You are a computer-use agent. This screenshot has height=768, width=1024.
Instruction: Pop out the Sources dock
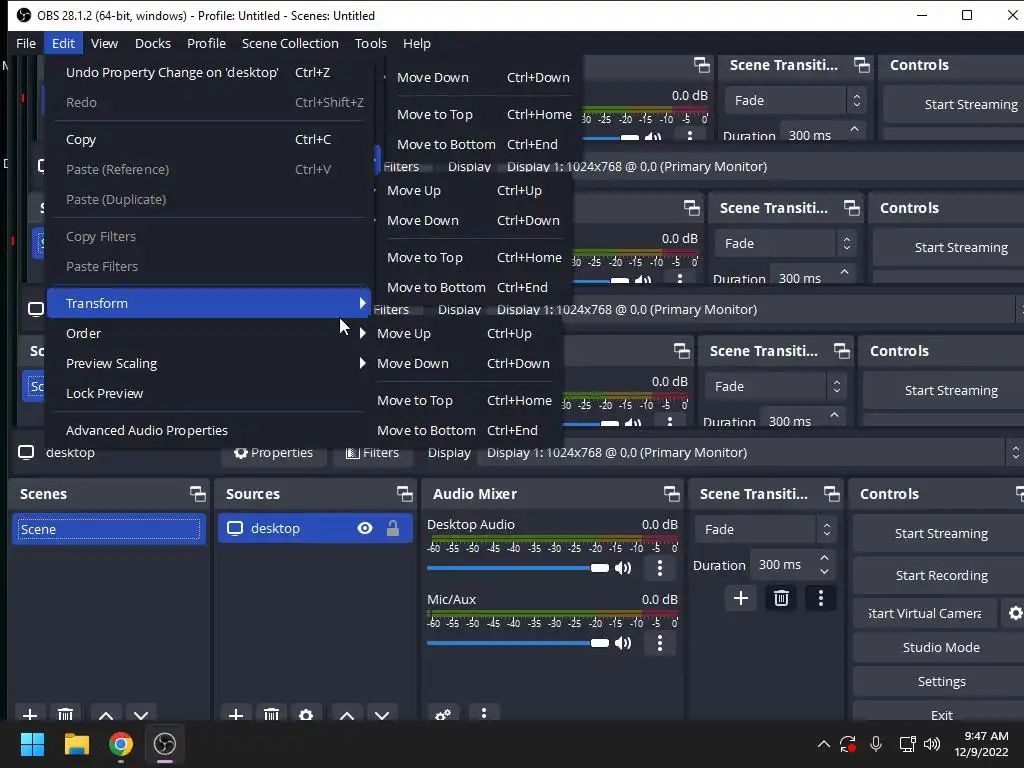click(404, 494)
